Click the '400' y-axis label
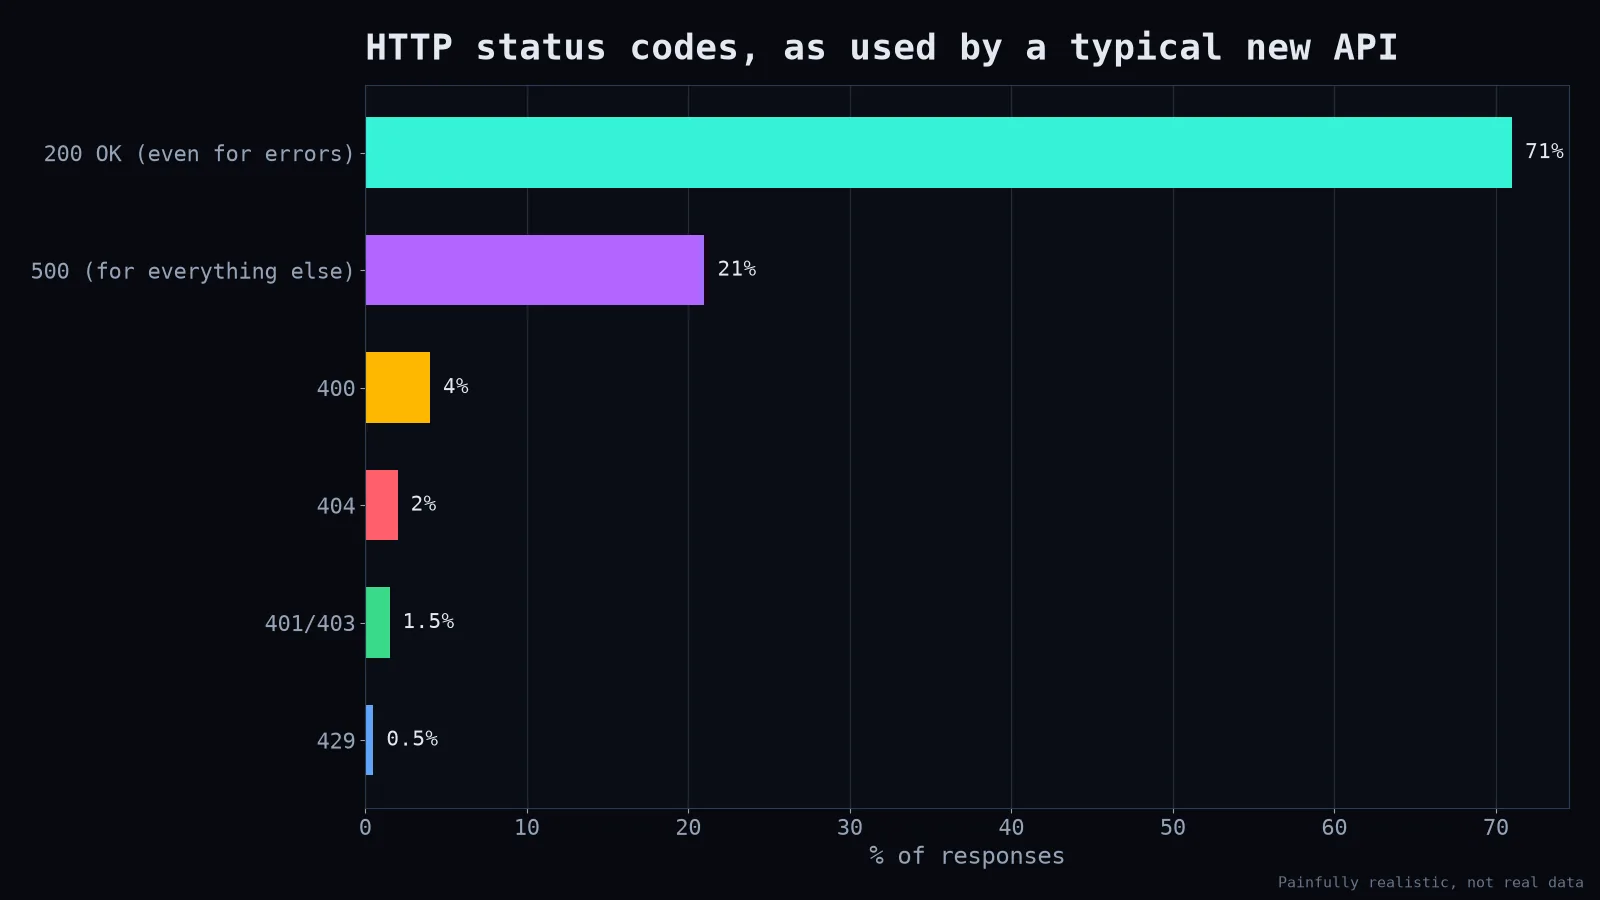Screen dimensions: 1600x900 point(336,388)
